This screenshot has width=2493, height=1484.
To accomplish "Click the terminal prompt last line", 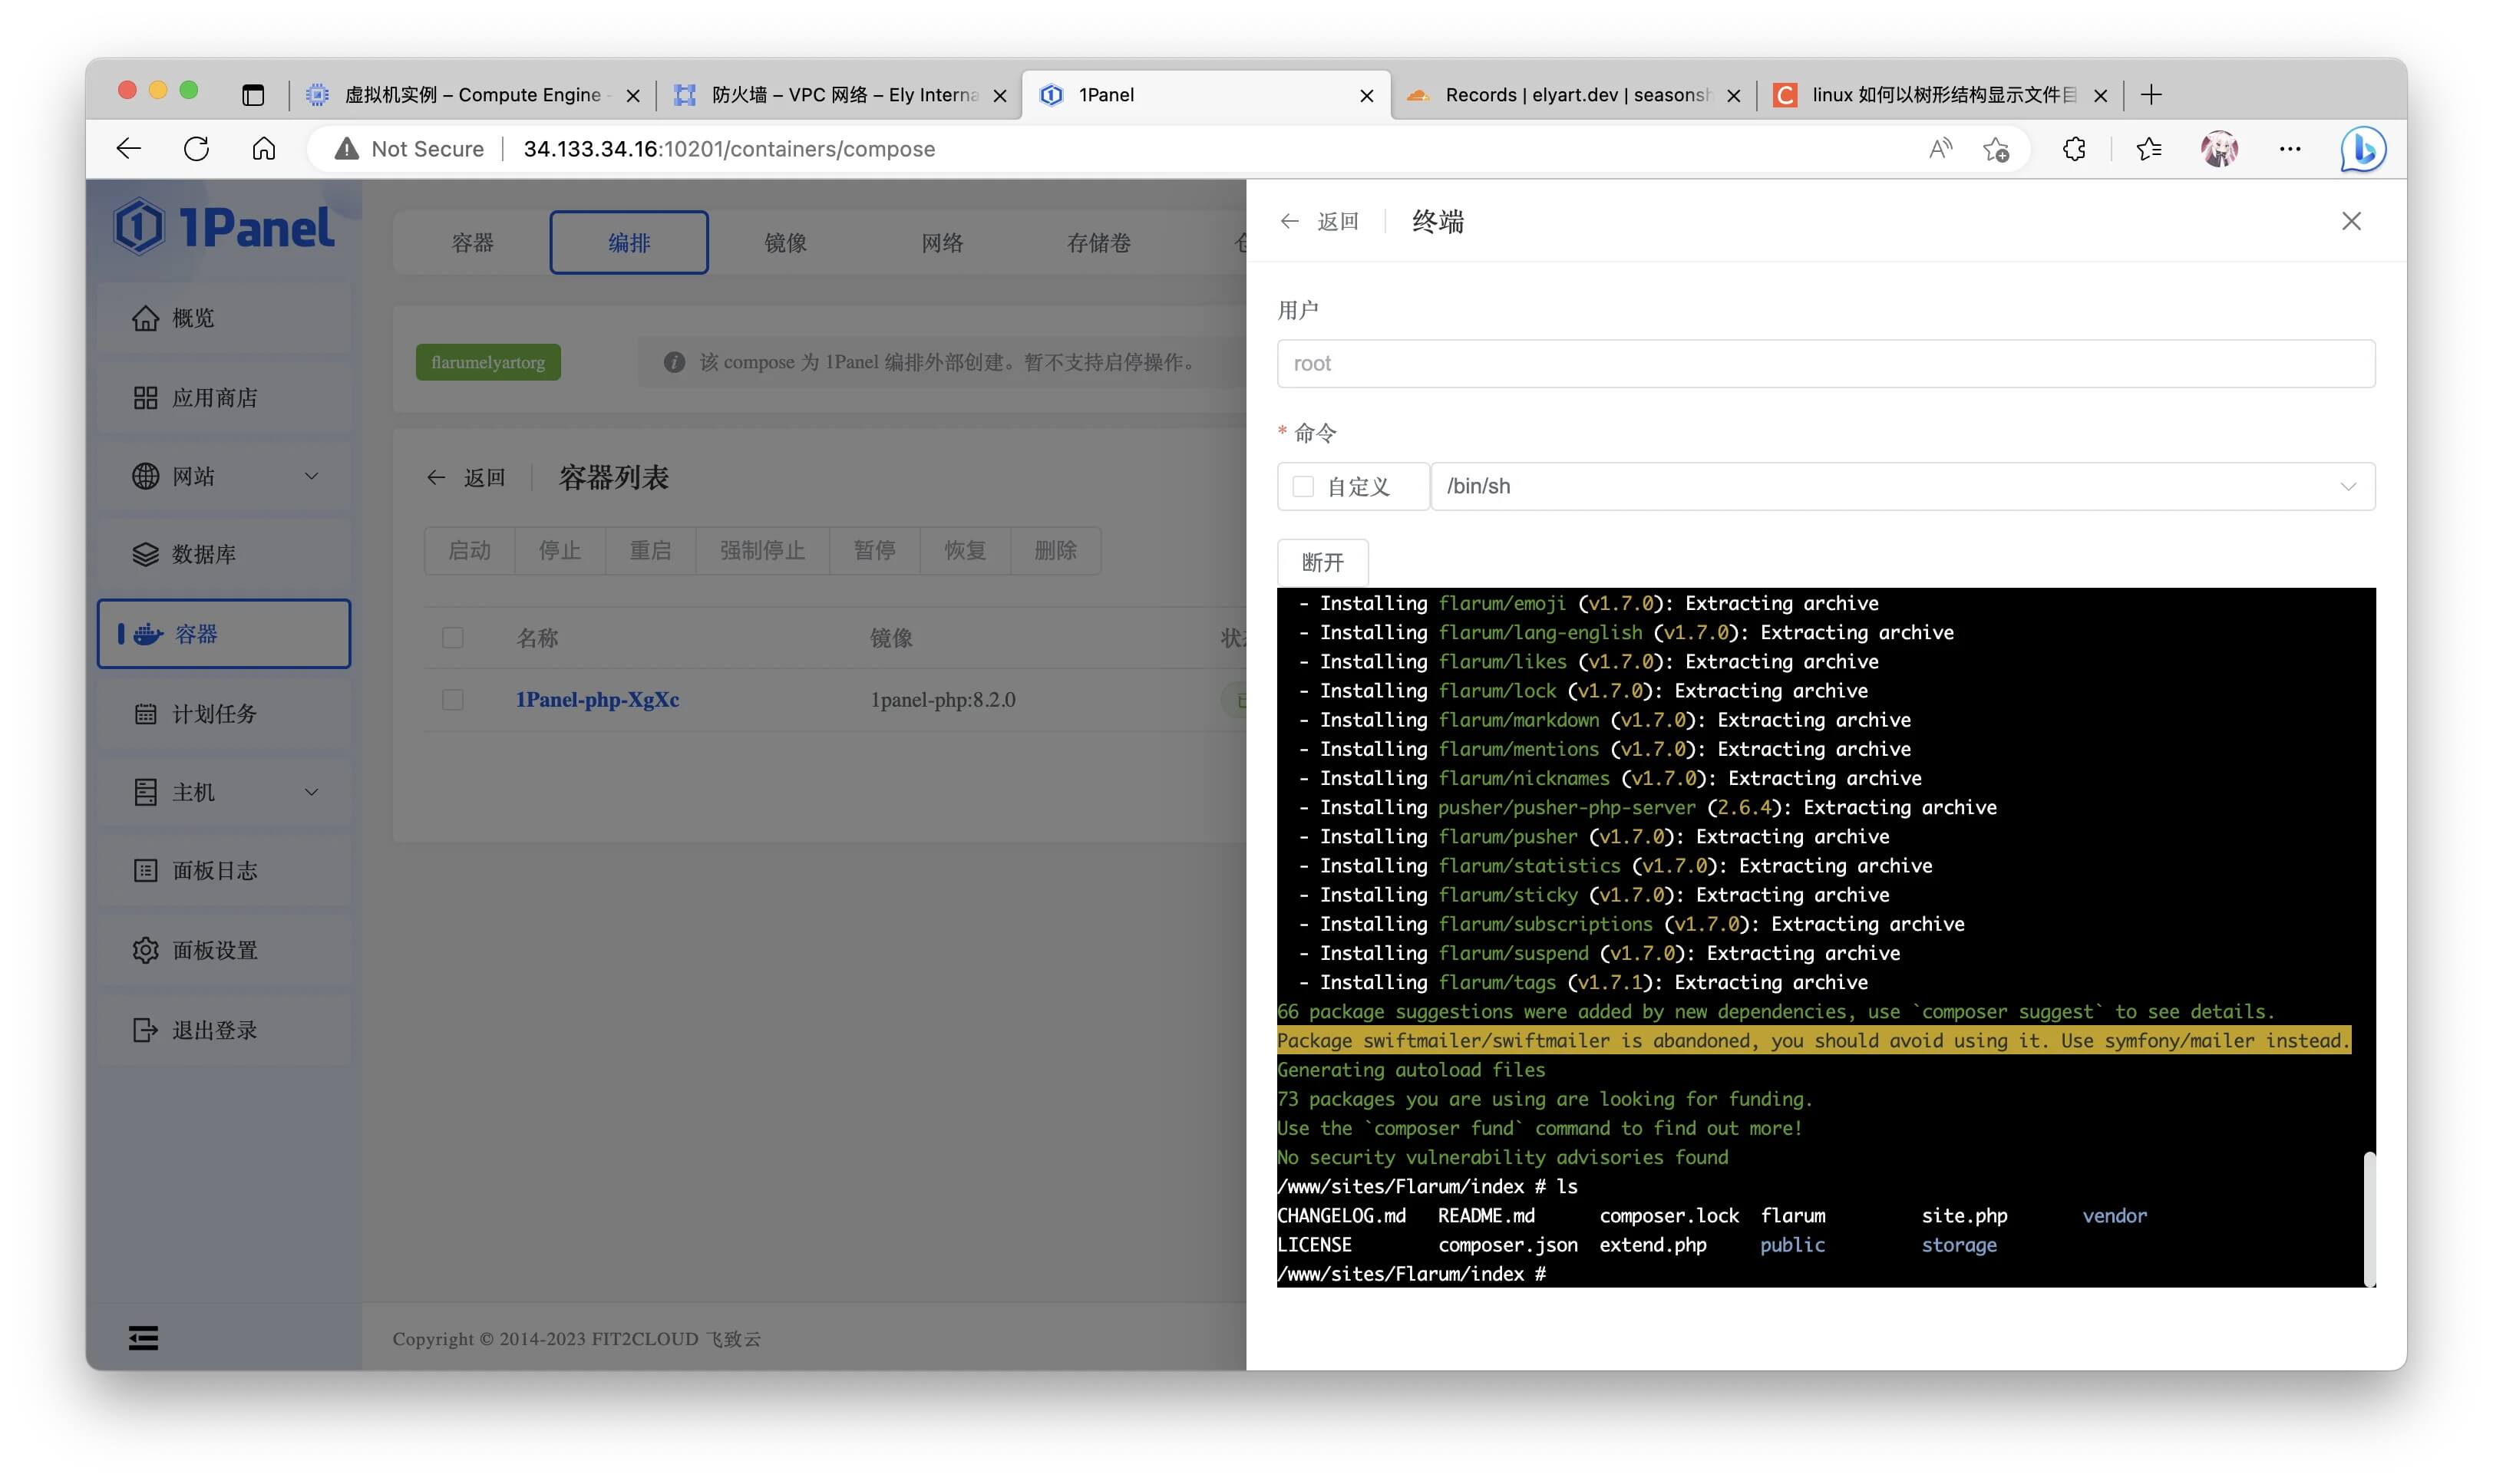I will tap(1411, 1274).
